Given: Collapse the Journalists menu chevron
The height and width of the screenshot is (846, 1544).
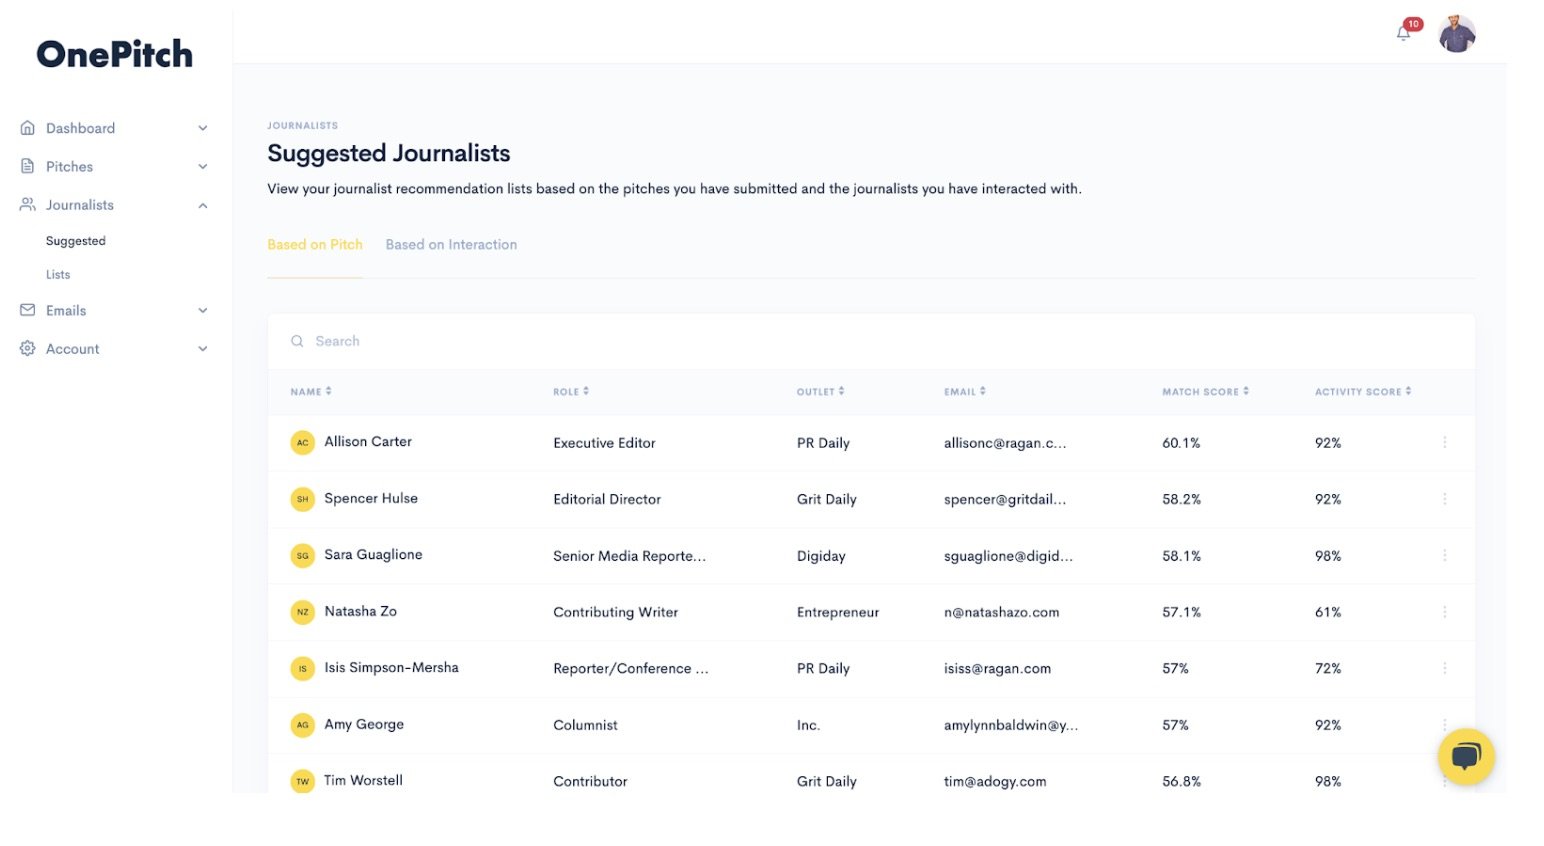Looking at the screenshot, I should point(203,205).
